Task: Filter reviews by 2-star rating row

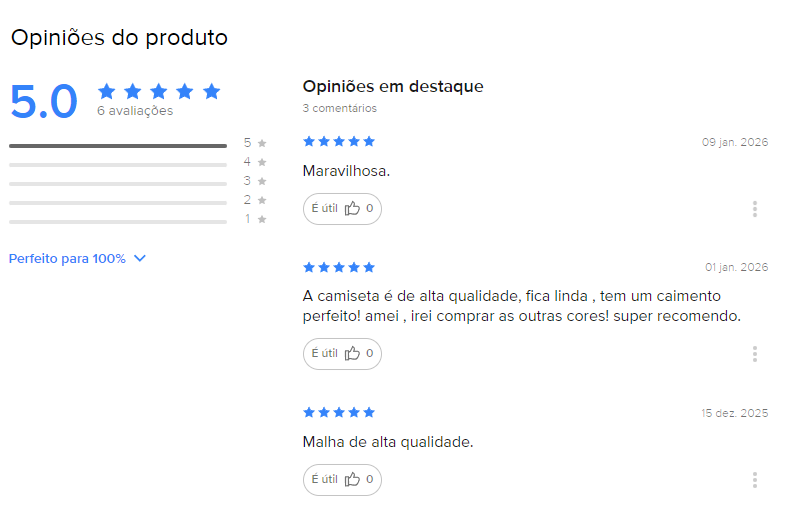Action: (x=118, y=202)
